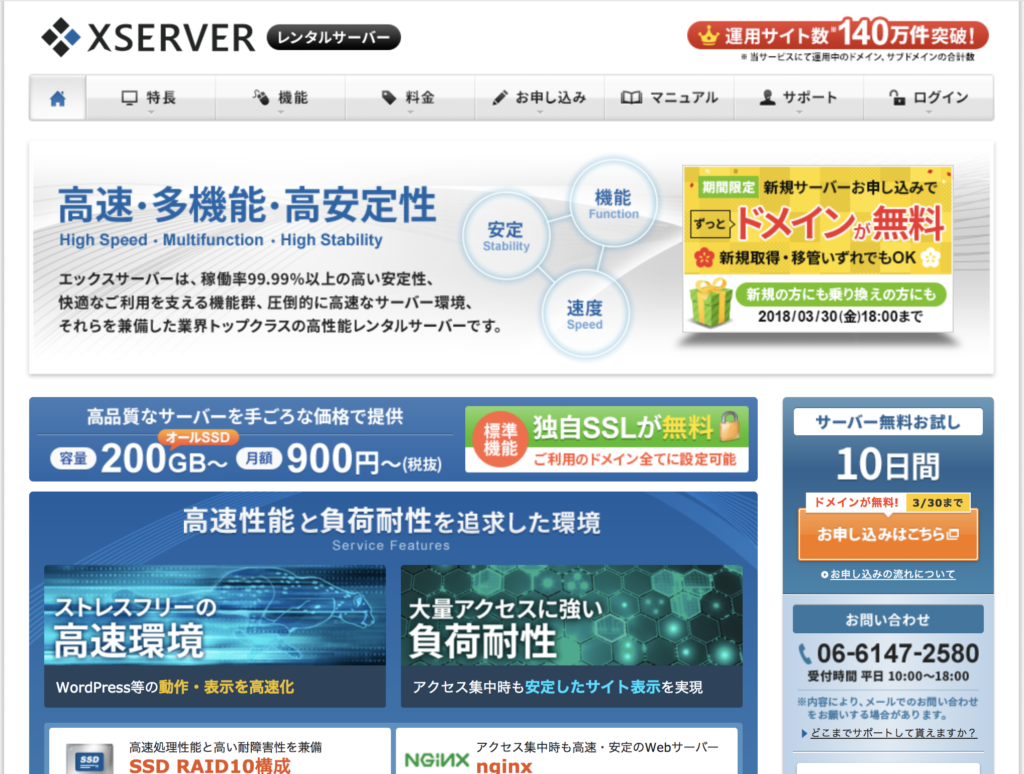Open どこまでサポートして貰えますか？ link

893,733
